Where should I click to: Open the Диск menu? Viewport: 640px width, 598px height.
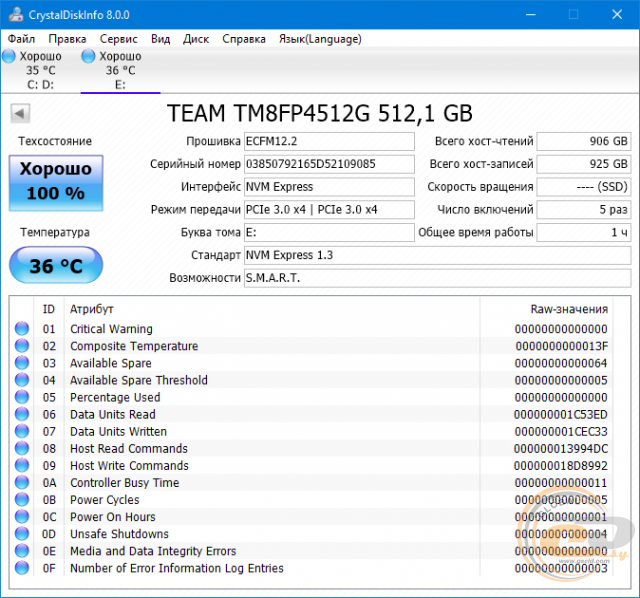[x=196, y=39]
